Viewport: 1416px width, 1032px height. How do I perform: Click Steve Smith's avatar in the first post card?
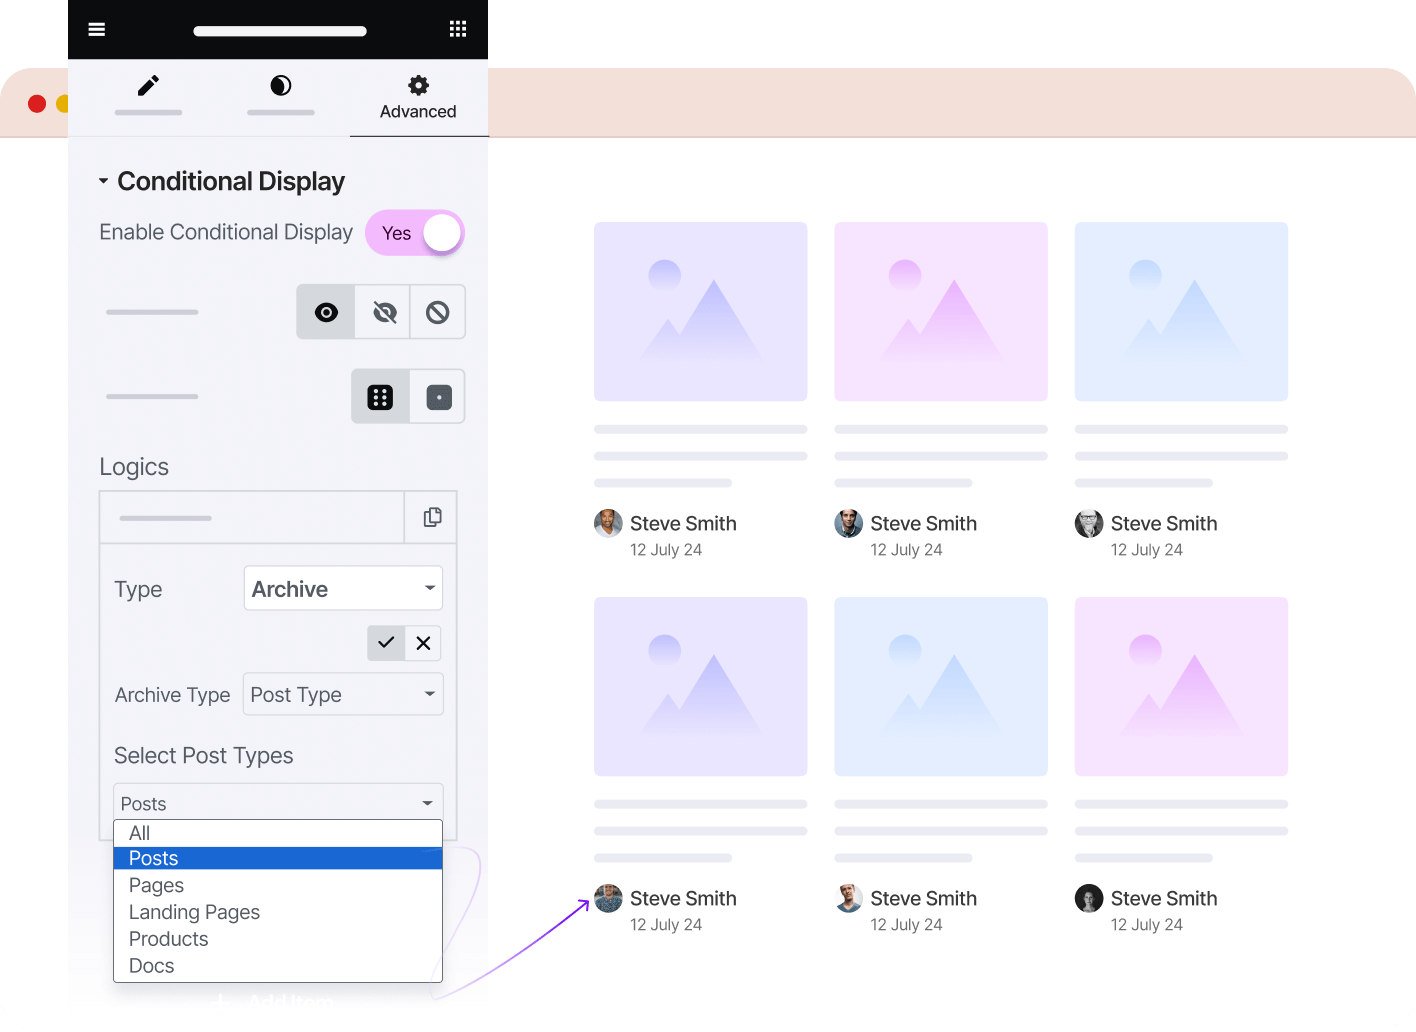[x=607, y=523]
